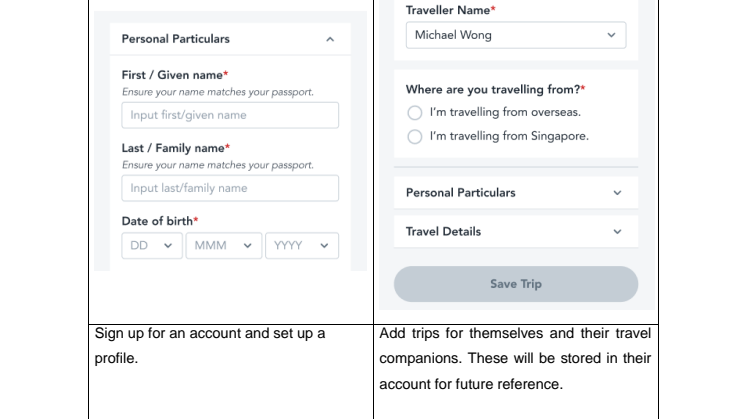Click the DD day dropdown arrow
Viewport: 746px width, 419px height.
(x=168, y=246)
